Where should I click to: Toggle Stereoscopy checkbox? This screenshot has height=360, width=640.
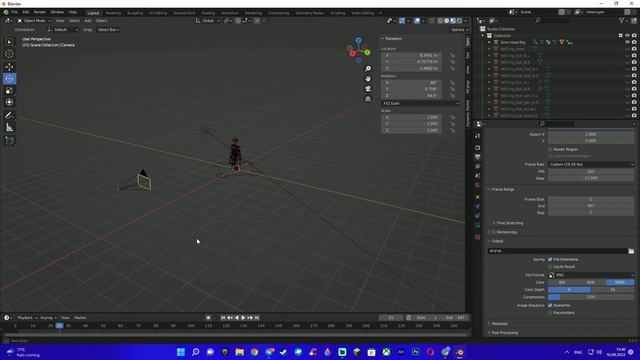coord(494,232)
